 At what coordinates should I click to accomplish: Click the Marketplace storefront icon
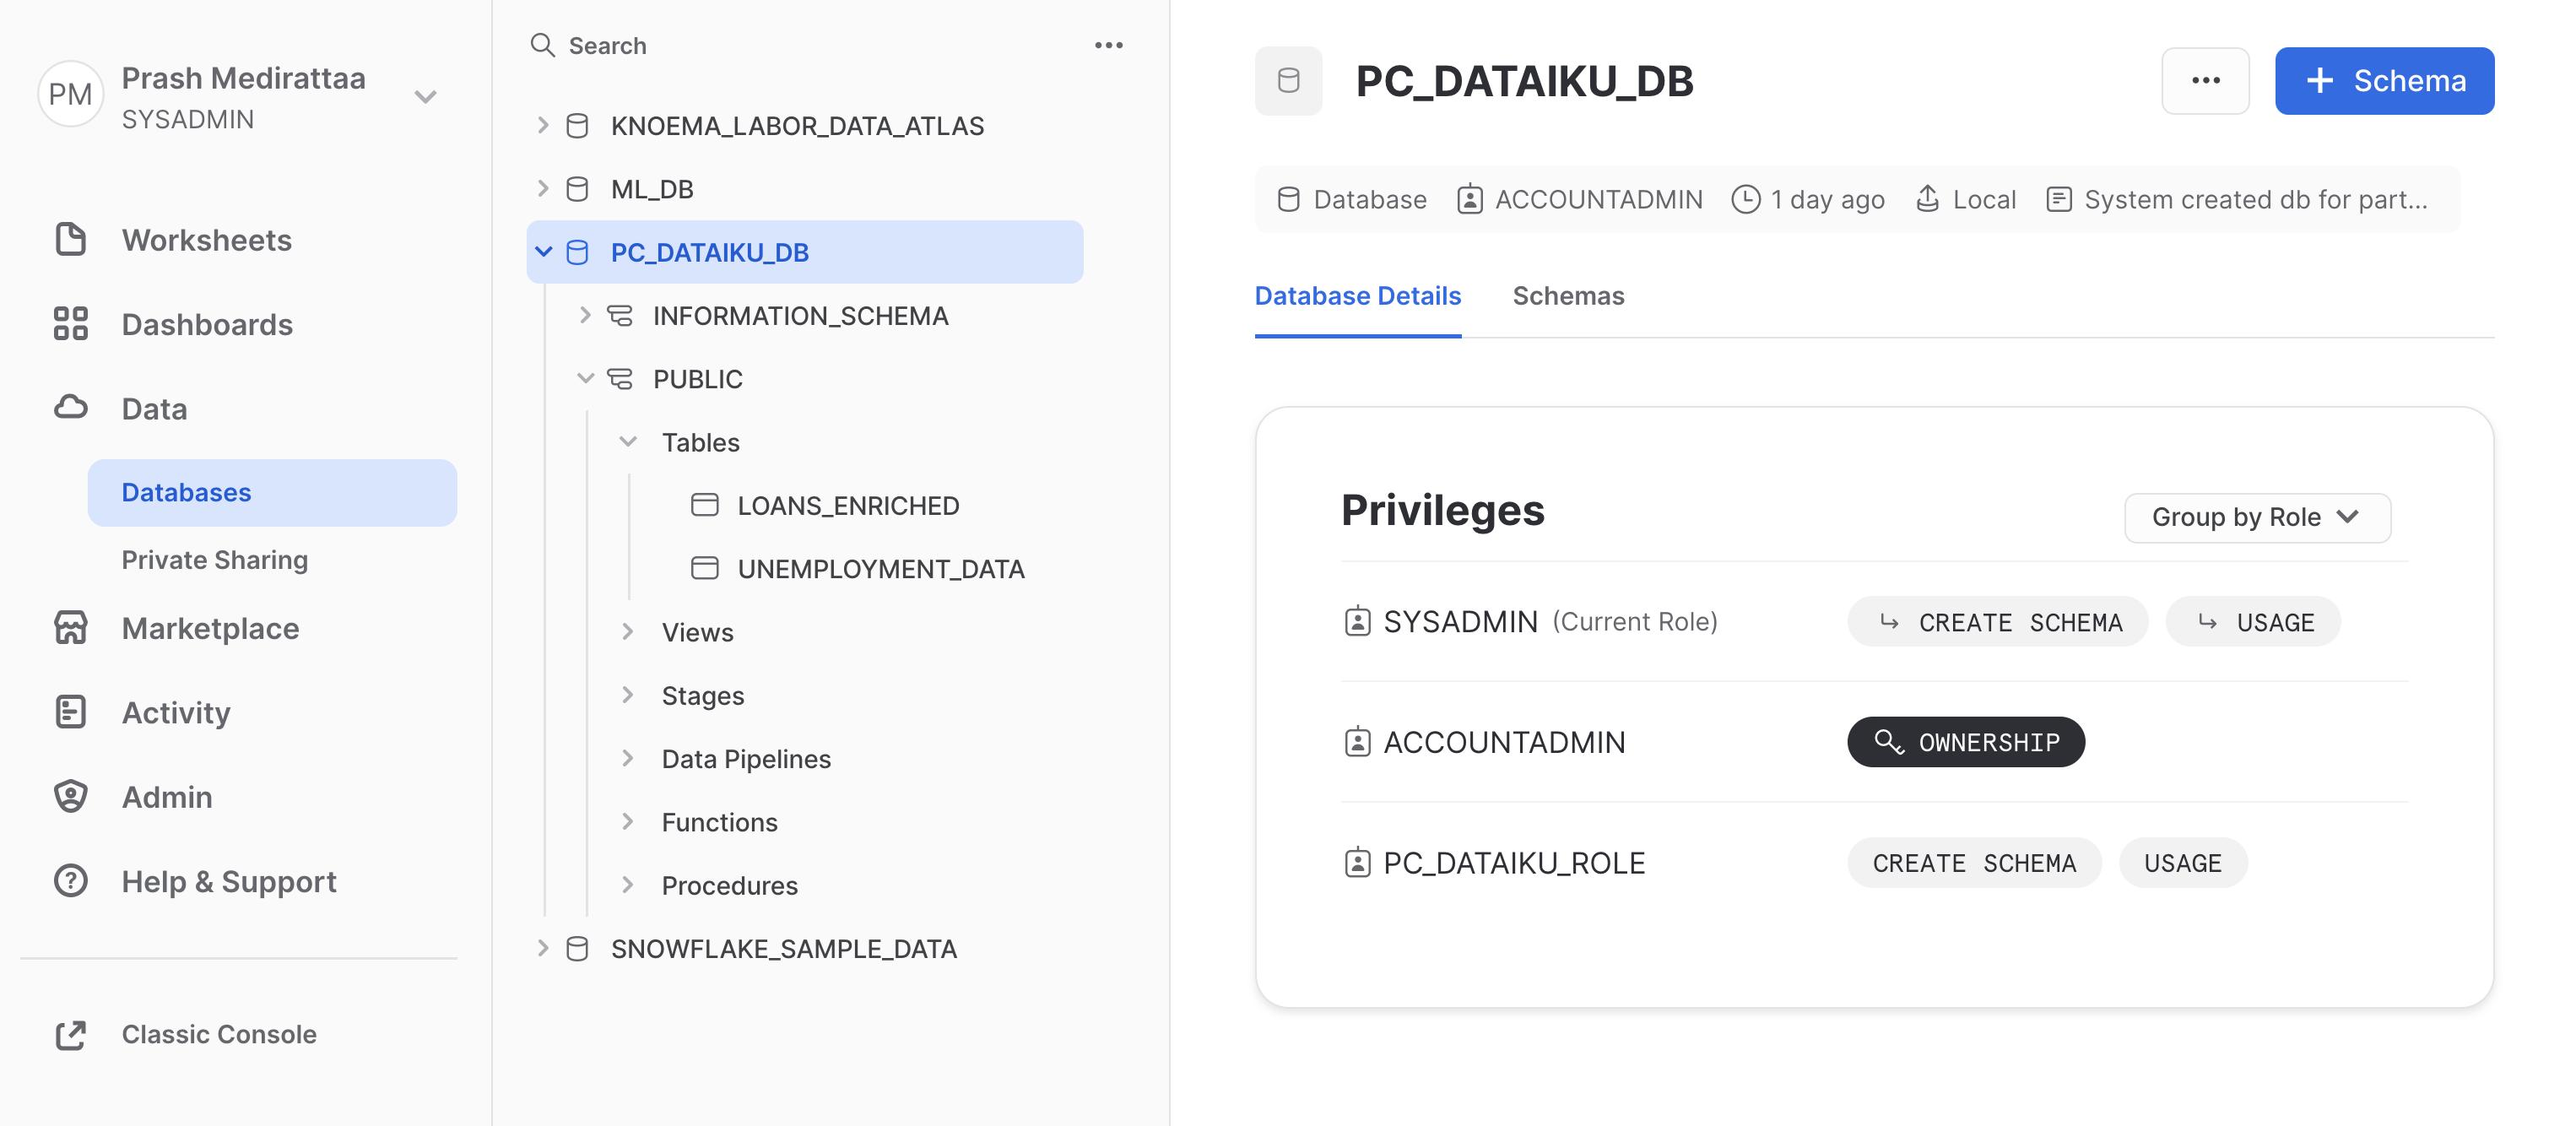(70, 628)
